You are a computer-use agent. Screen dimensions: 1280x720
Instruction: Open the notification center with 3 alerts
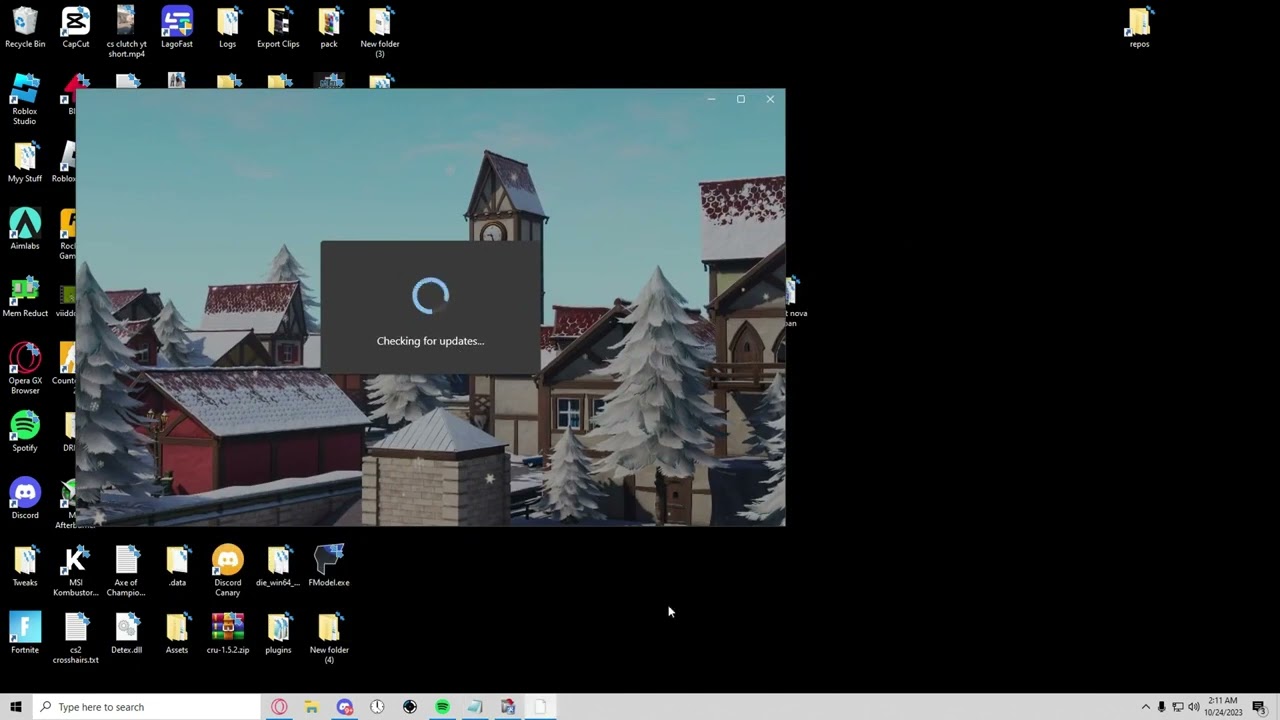(x=1259, y=707)
